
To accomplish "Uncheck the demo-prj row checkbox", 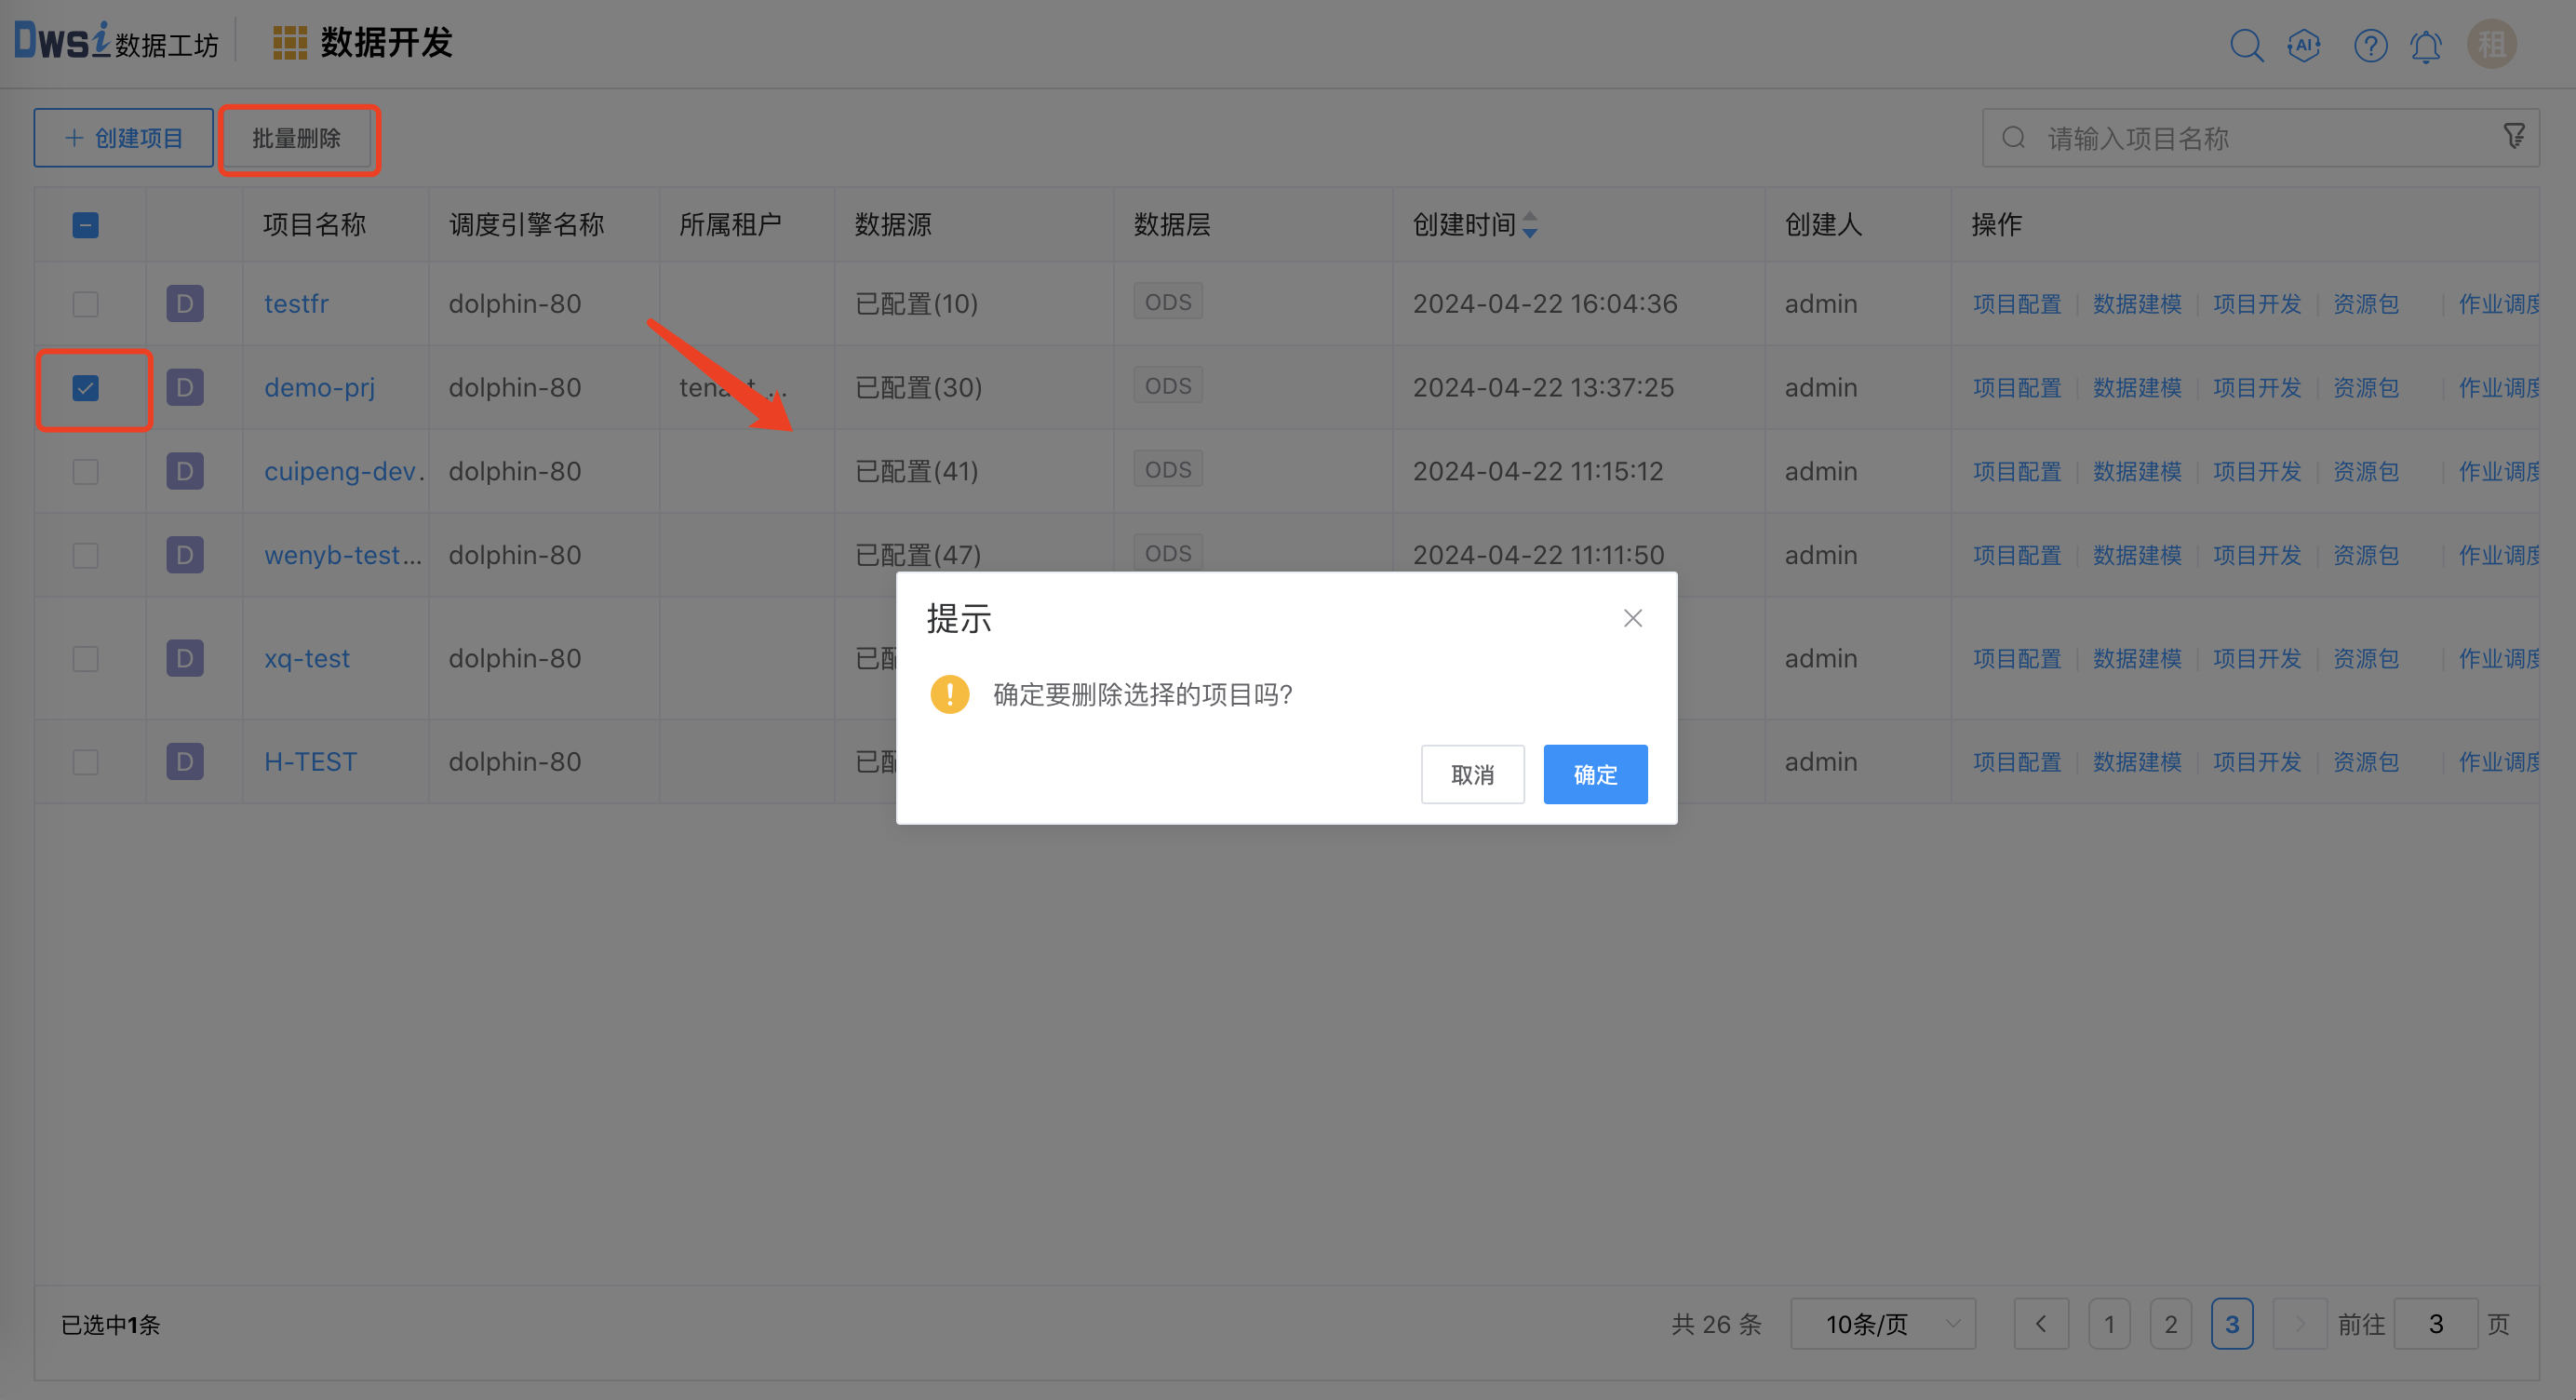I will pos(86,387).
